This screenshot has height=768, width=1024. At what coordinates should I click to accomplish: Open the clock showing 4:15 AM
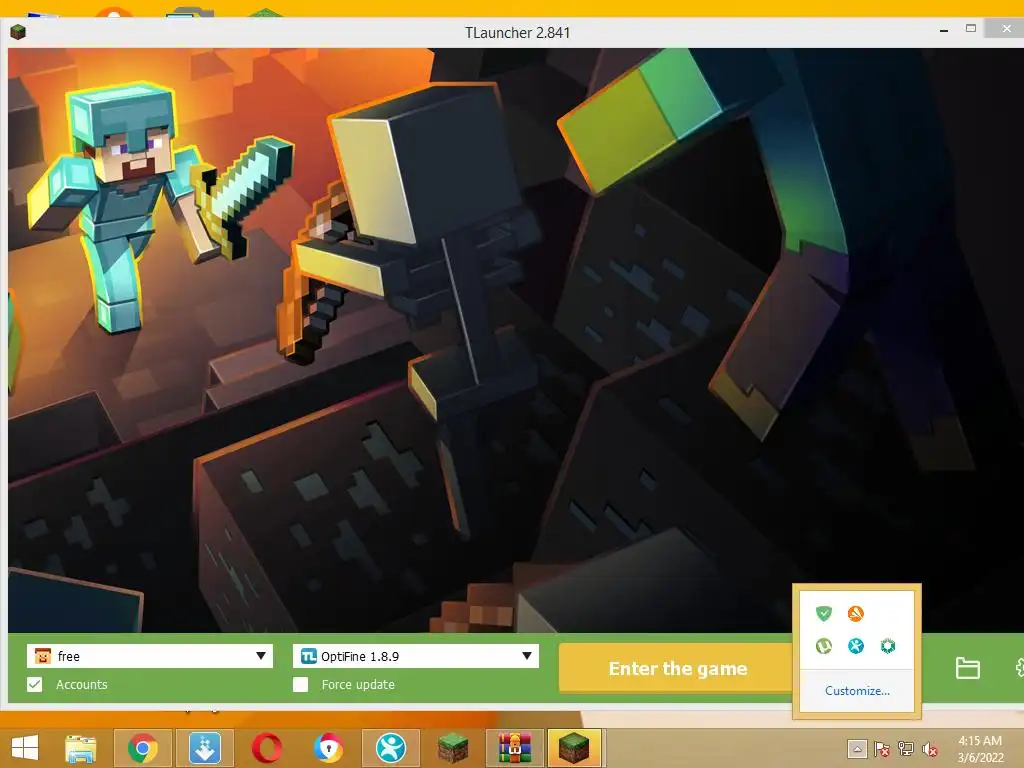tap(980, 748)
